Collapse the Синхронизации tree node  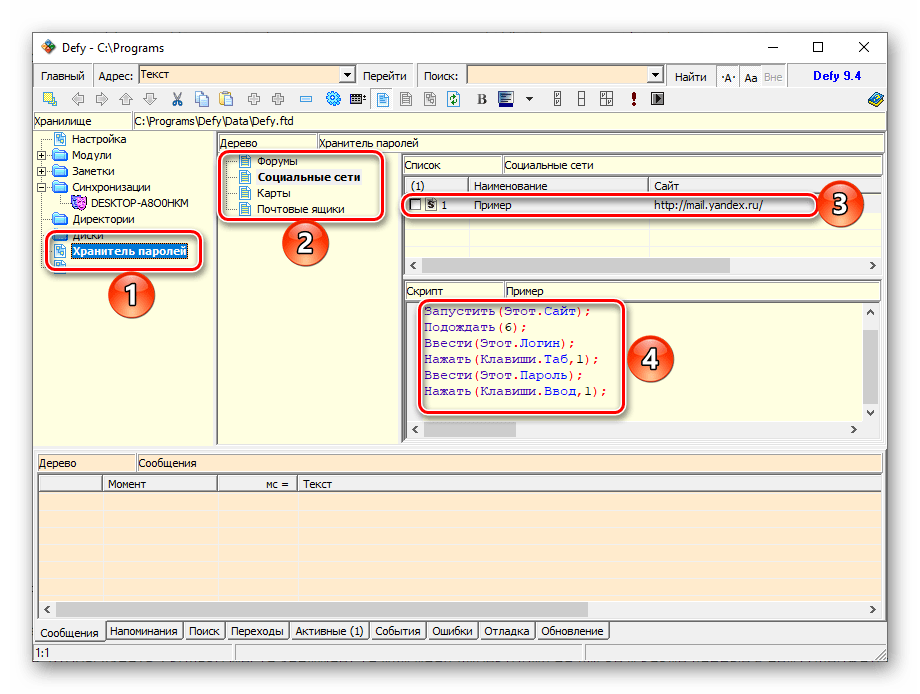[x=41, y=187]
